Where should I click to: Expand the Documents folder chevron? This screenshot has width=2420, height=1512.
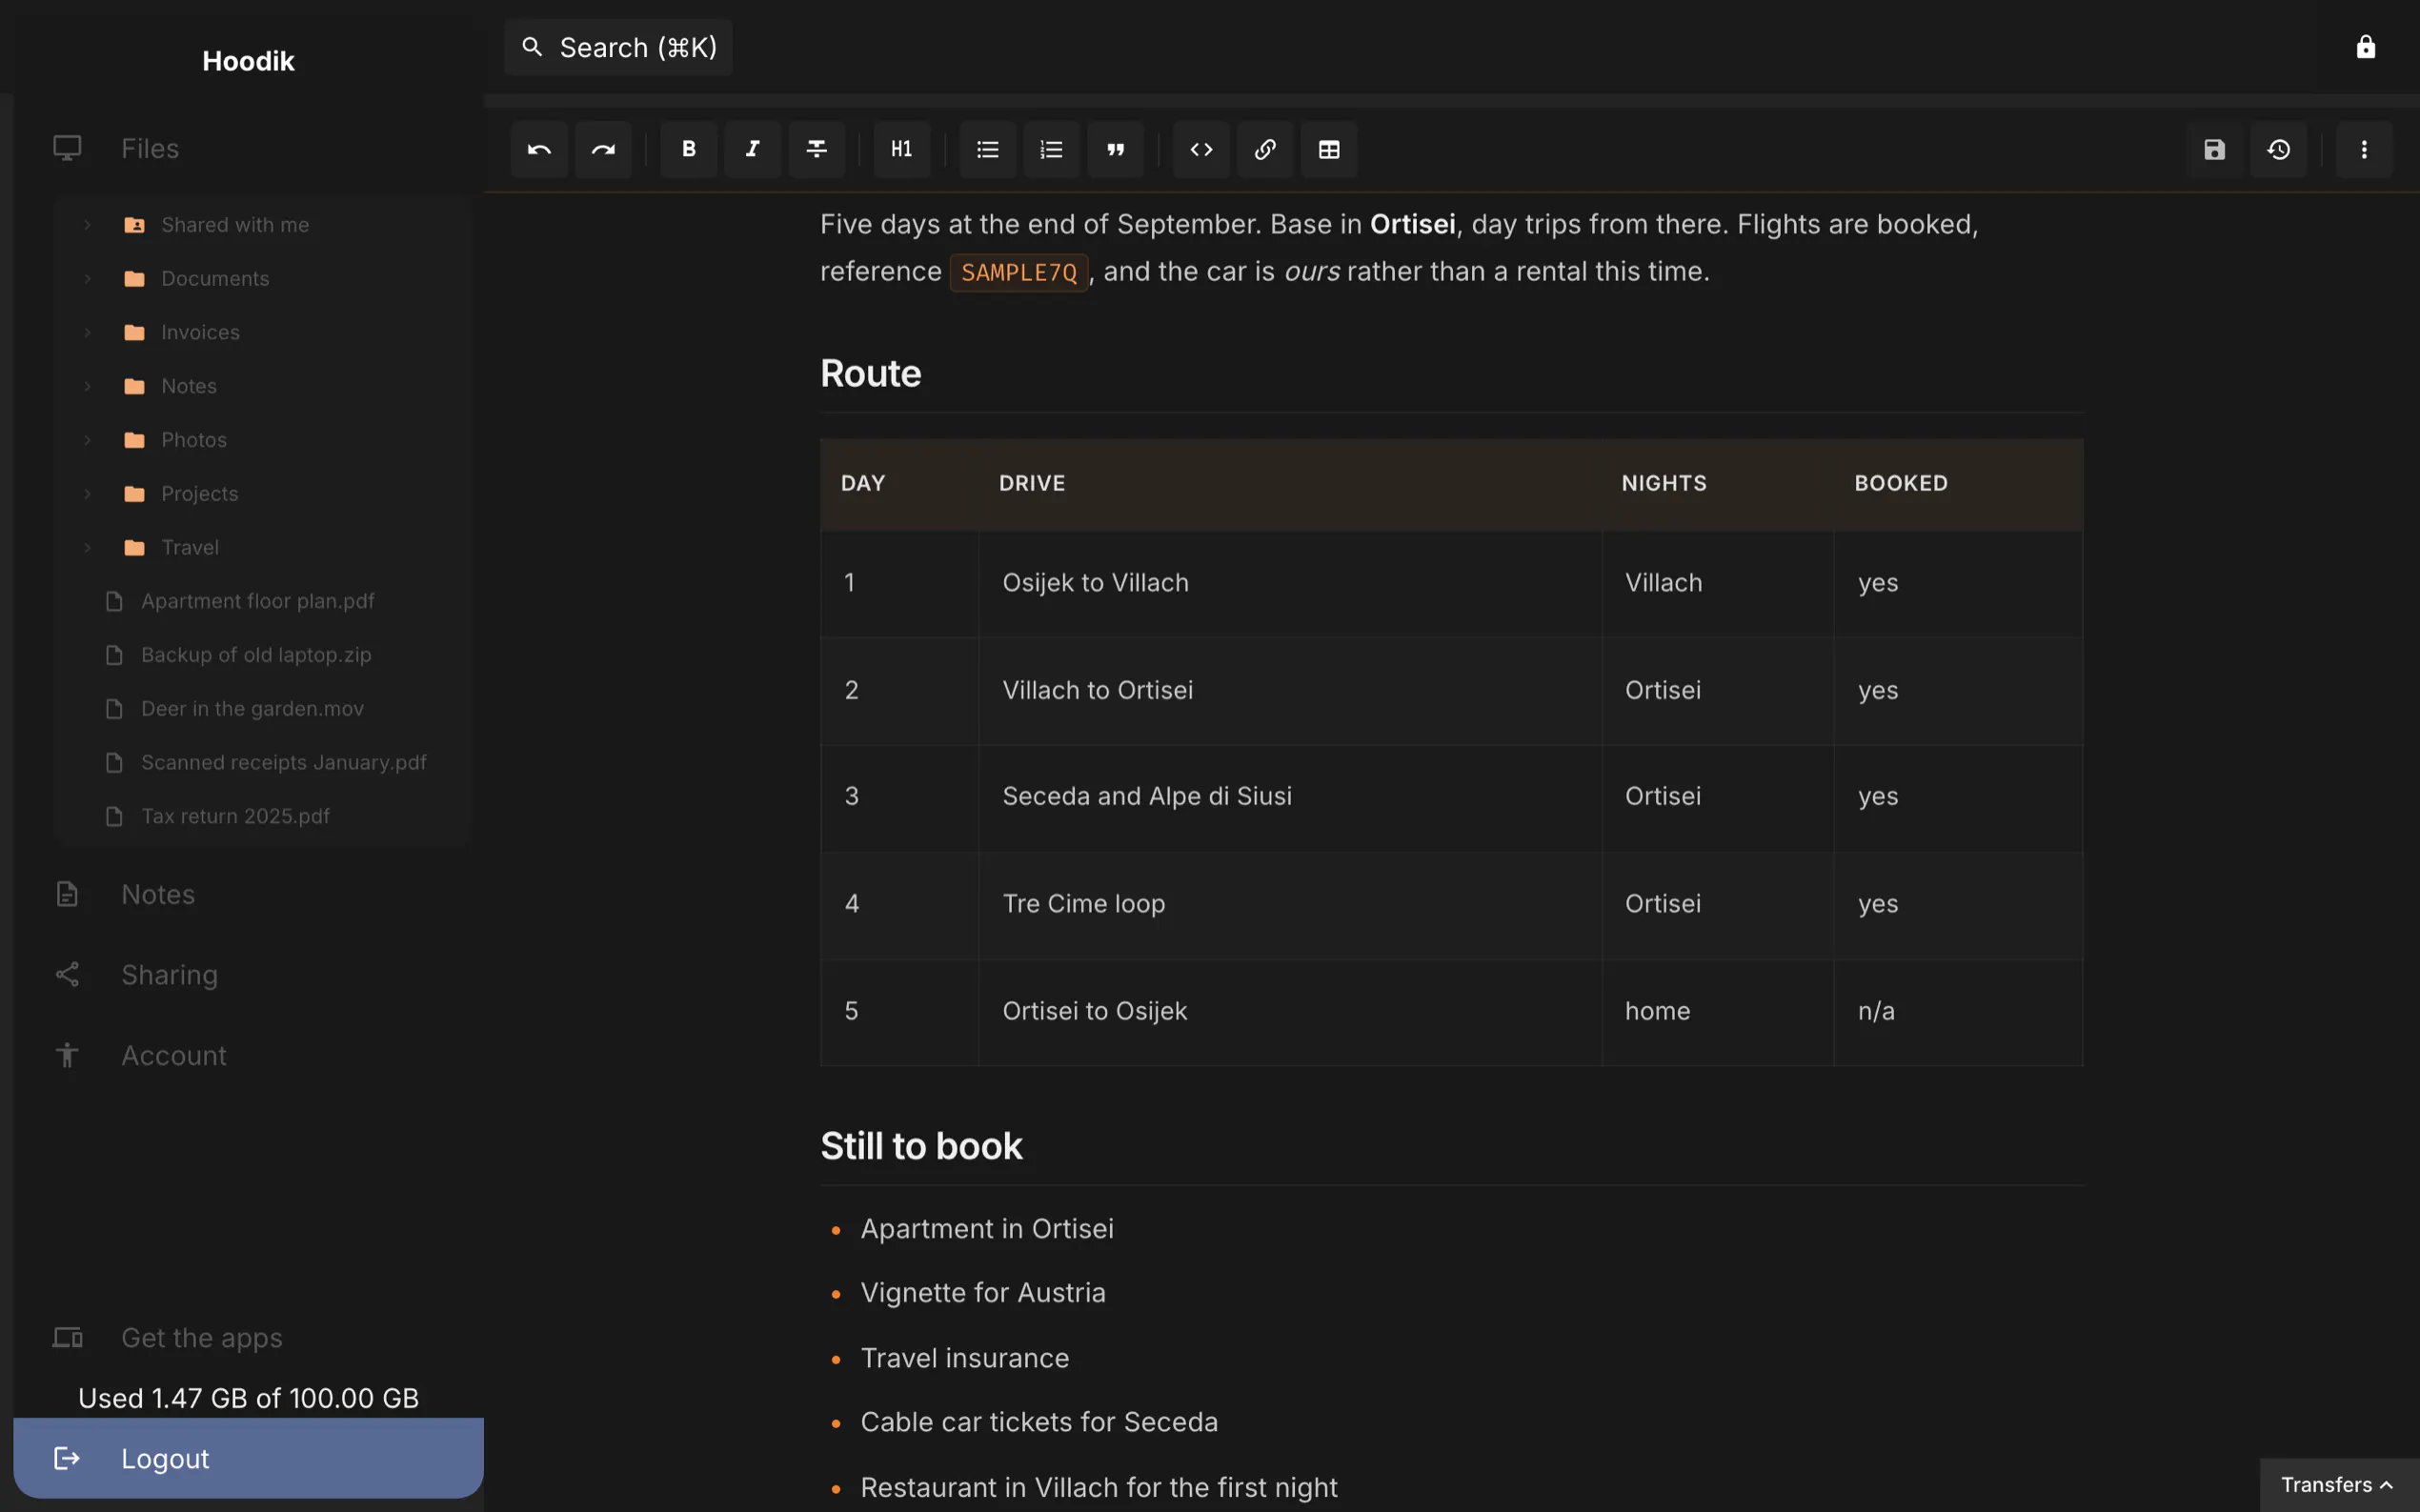tap(87, 278)
